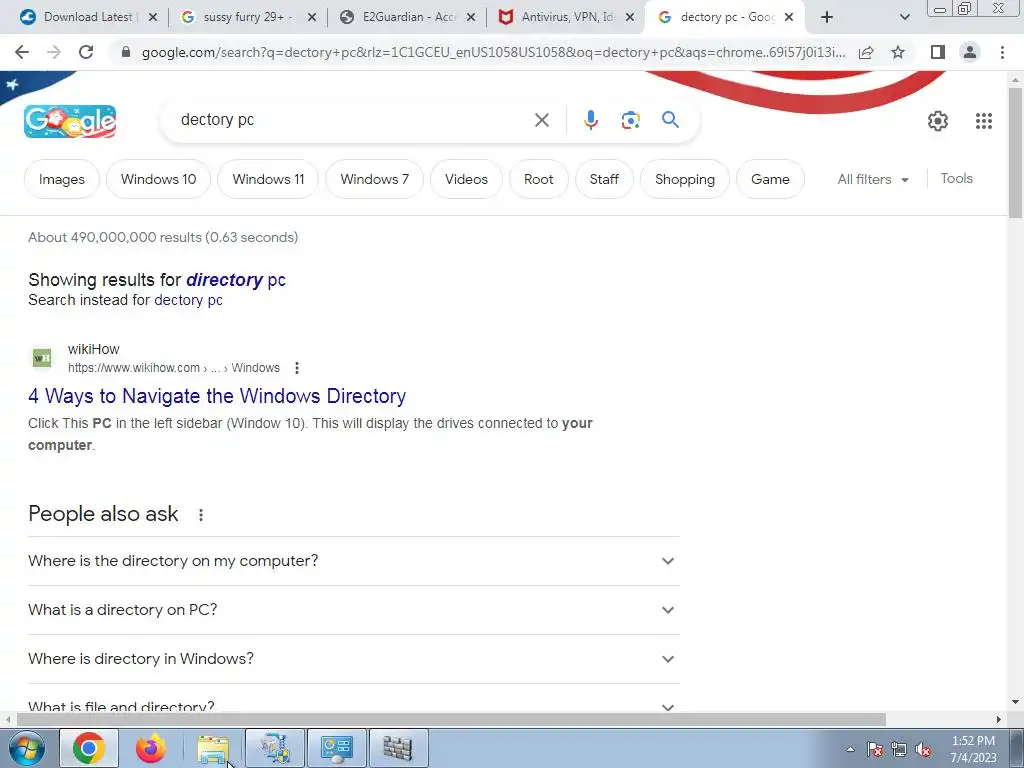The width and height of the screenshot is (1024, 768).
Task: Expand Where is directory in Windows
Action: click(x=353, y=659)
